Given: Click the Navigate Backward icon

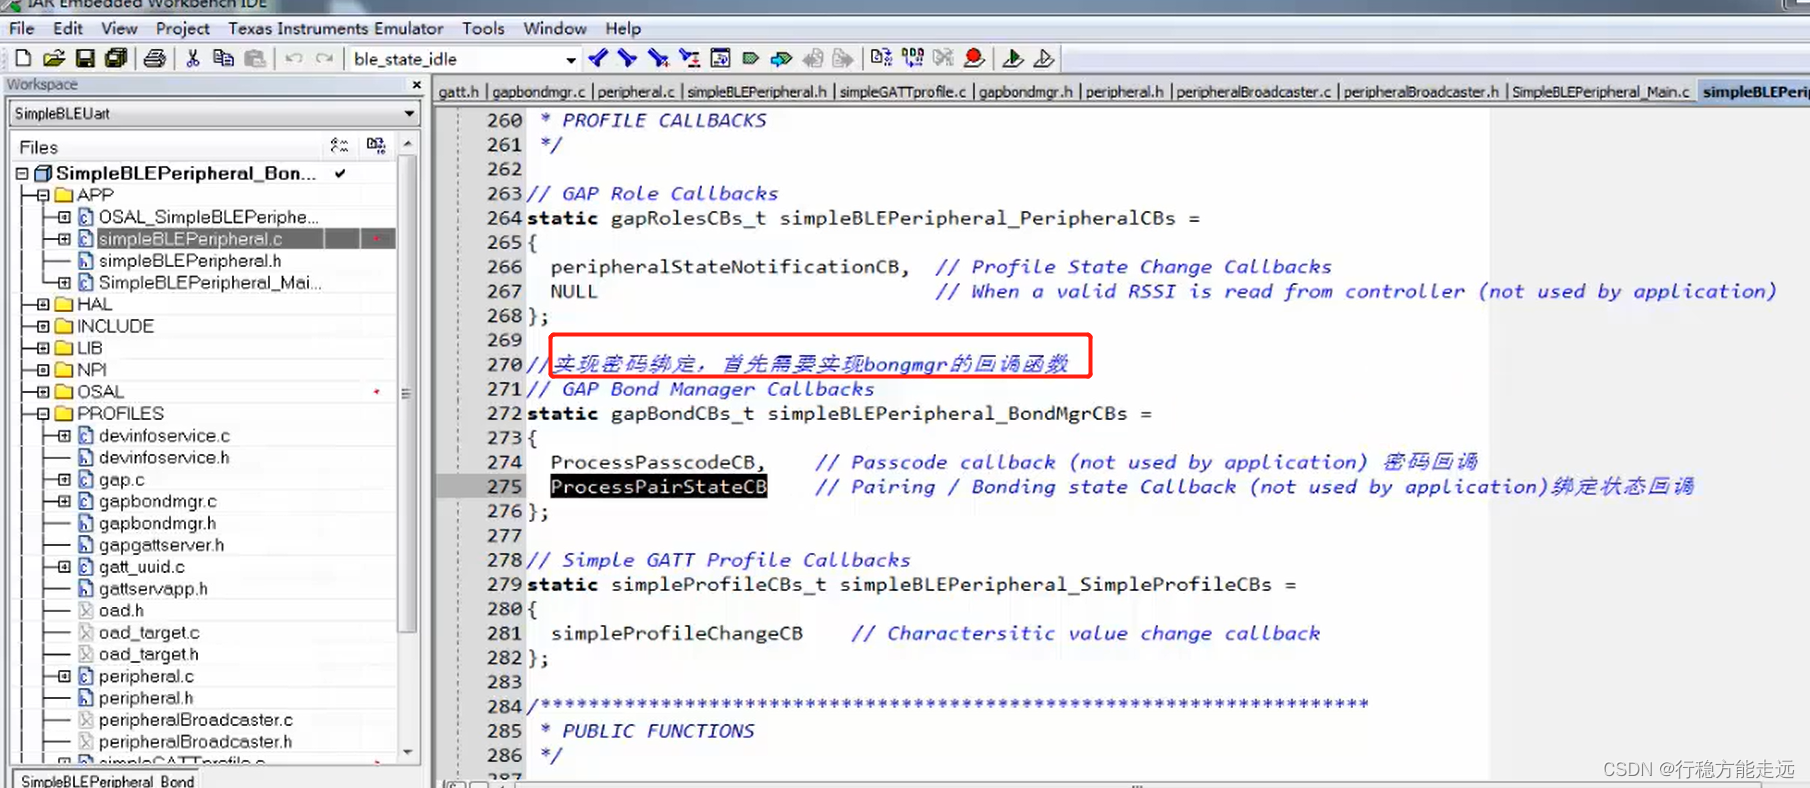Looking at the screenshot, I should pos(813,59).
